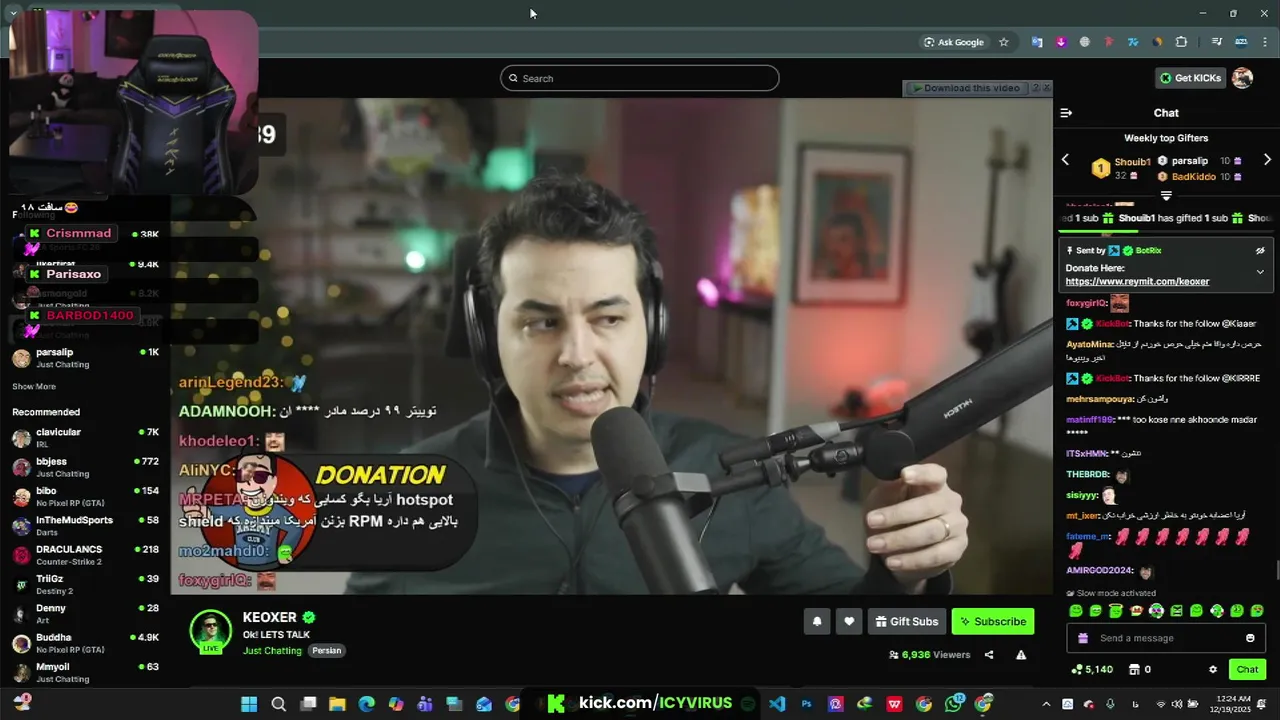Image resolution: width=1280 pixels, height=720 pixels.
Task: Share the stream using share icon
Action: [989, 655]
